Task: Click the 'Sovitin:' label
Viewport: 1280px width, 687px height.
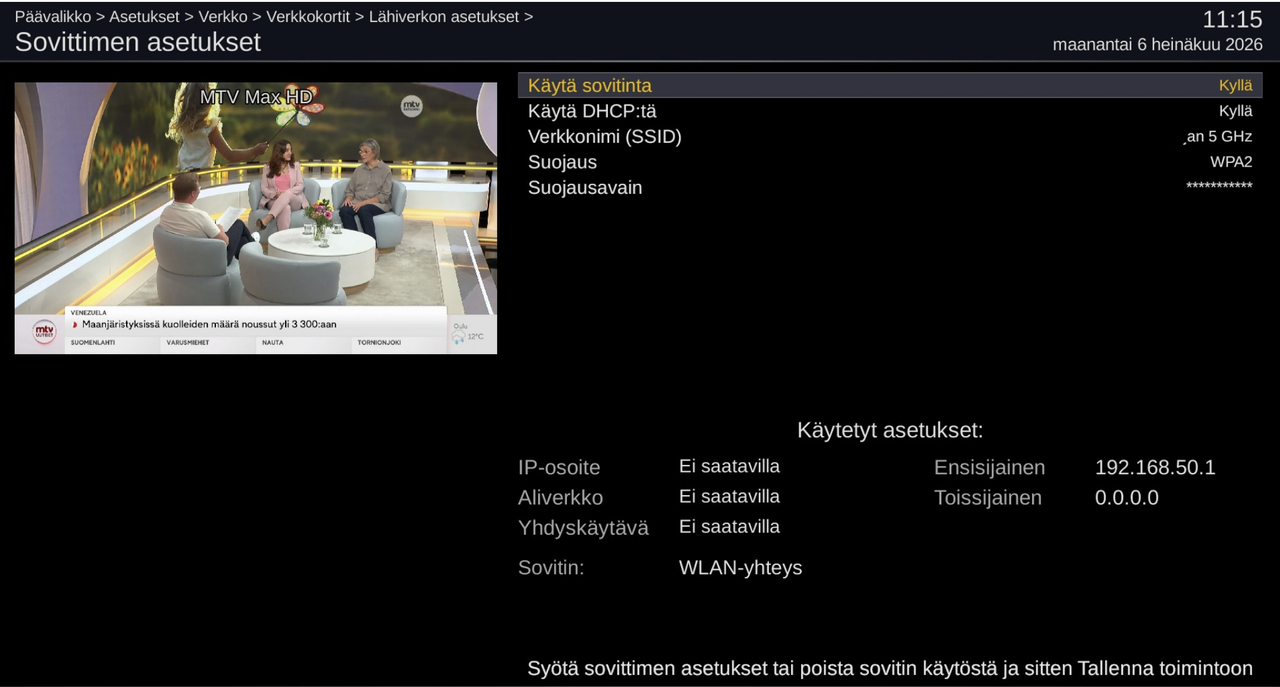Action: coord(551,568)
